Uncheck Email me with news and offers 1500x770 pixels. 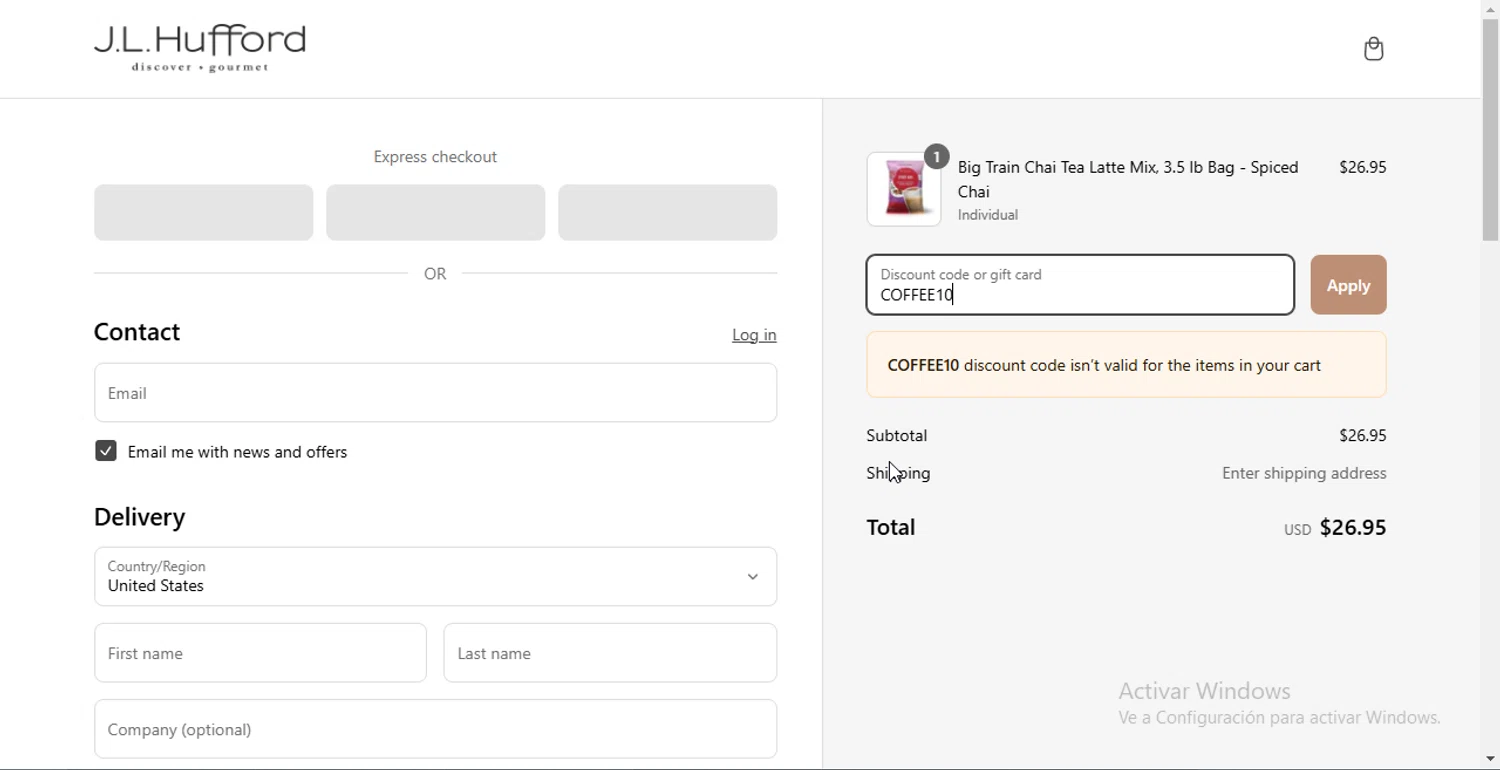coord(106,452)
